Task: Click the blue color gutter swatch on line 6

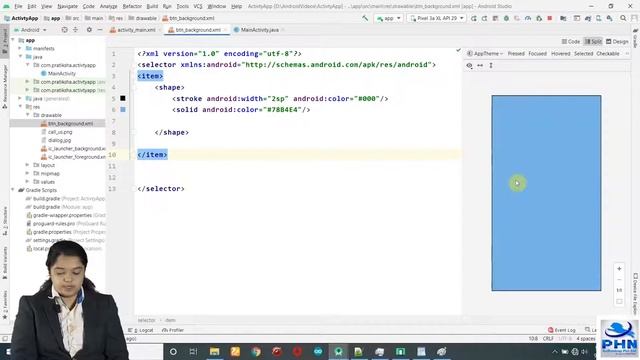Action: coord(123,109)
